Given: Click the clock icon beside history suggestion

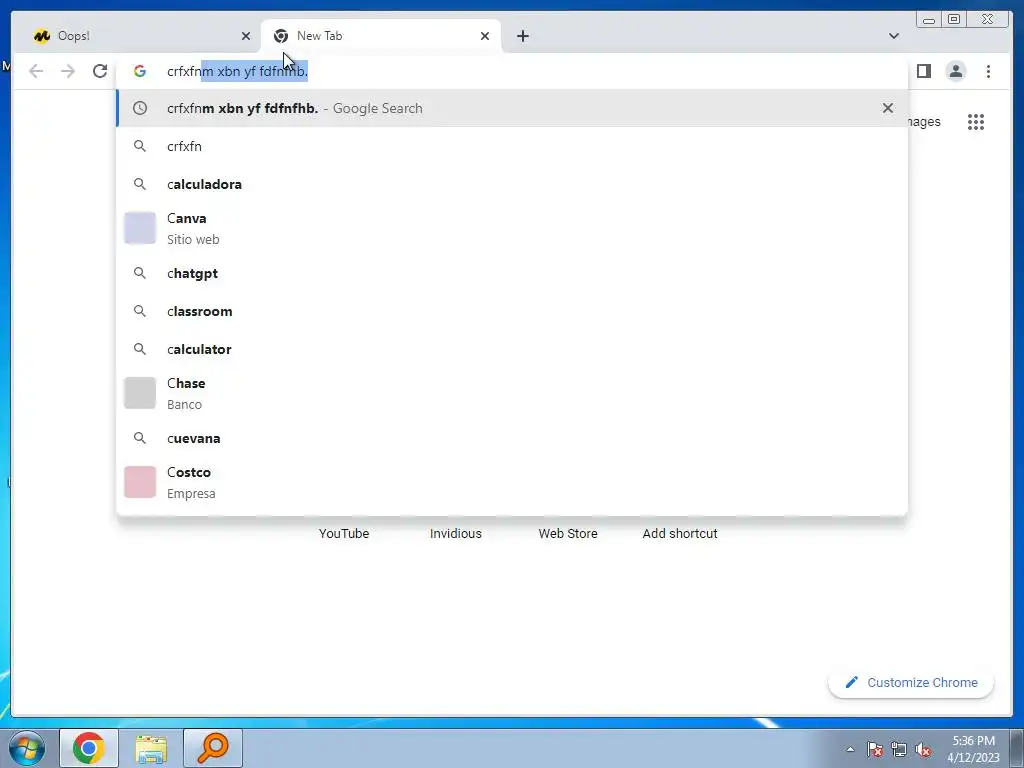Looking at the screenshot, I should (x=140, y=108).
